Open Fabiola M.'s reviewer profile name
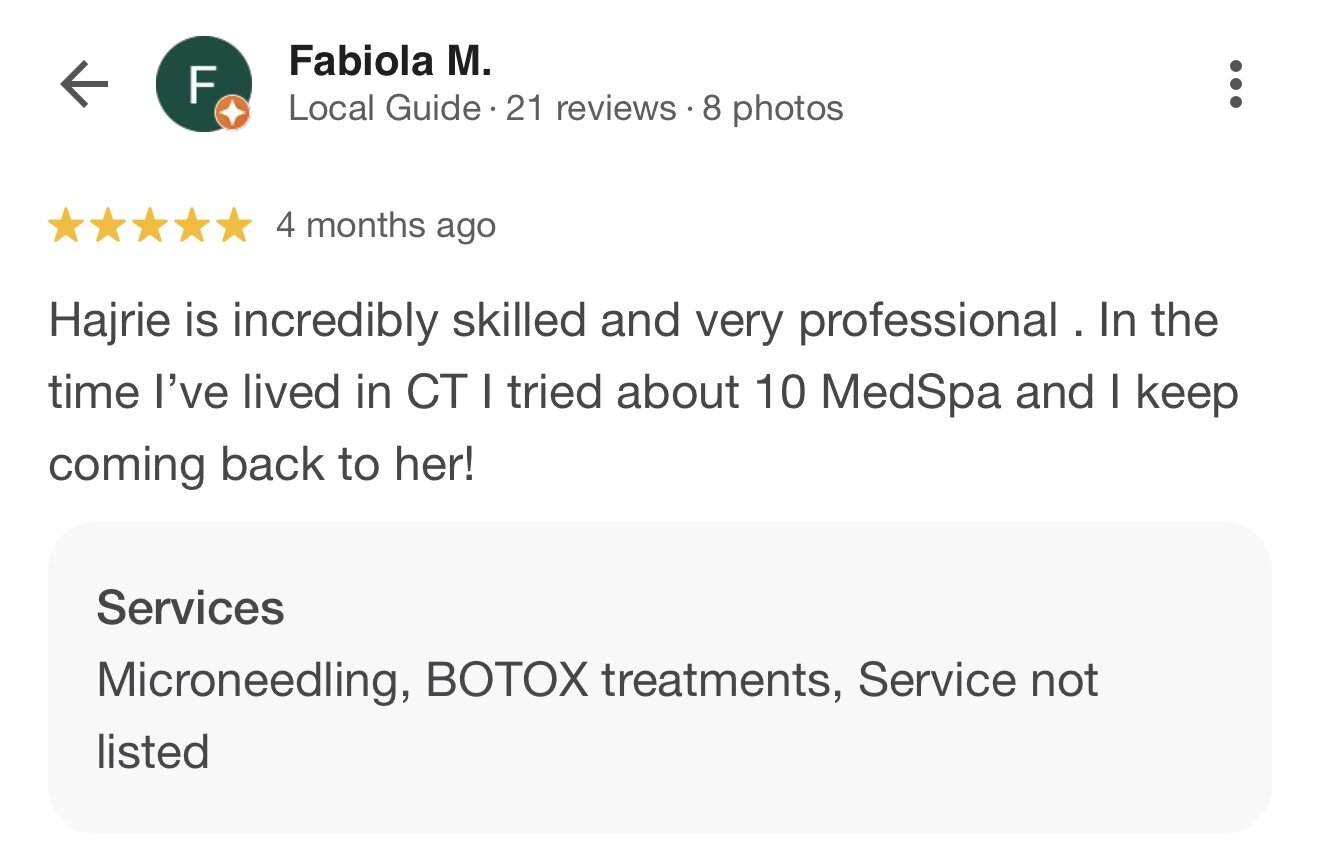 pyautogui.click(x=390, y=62)
